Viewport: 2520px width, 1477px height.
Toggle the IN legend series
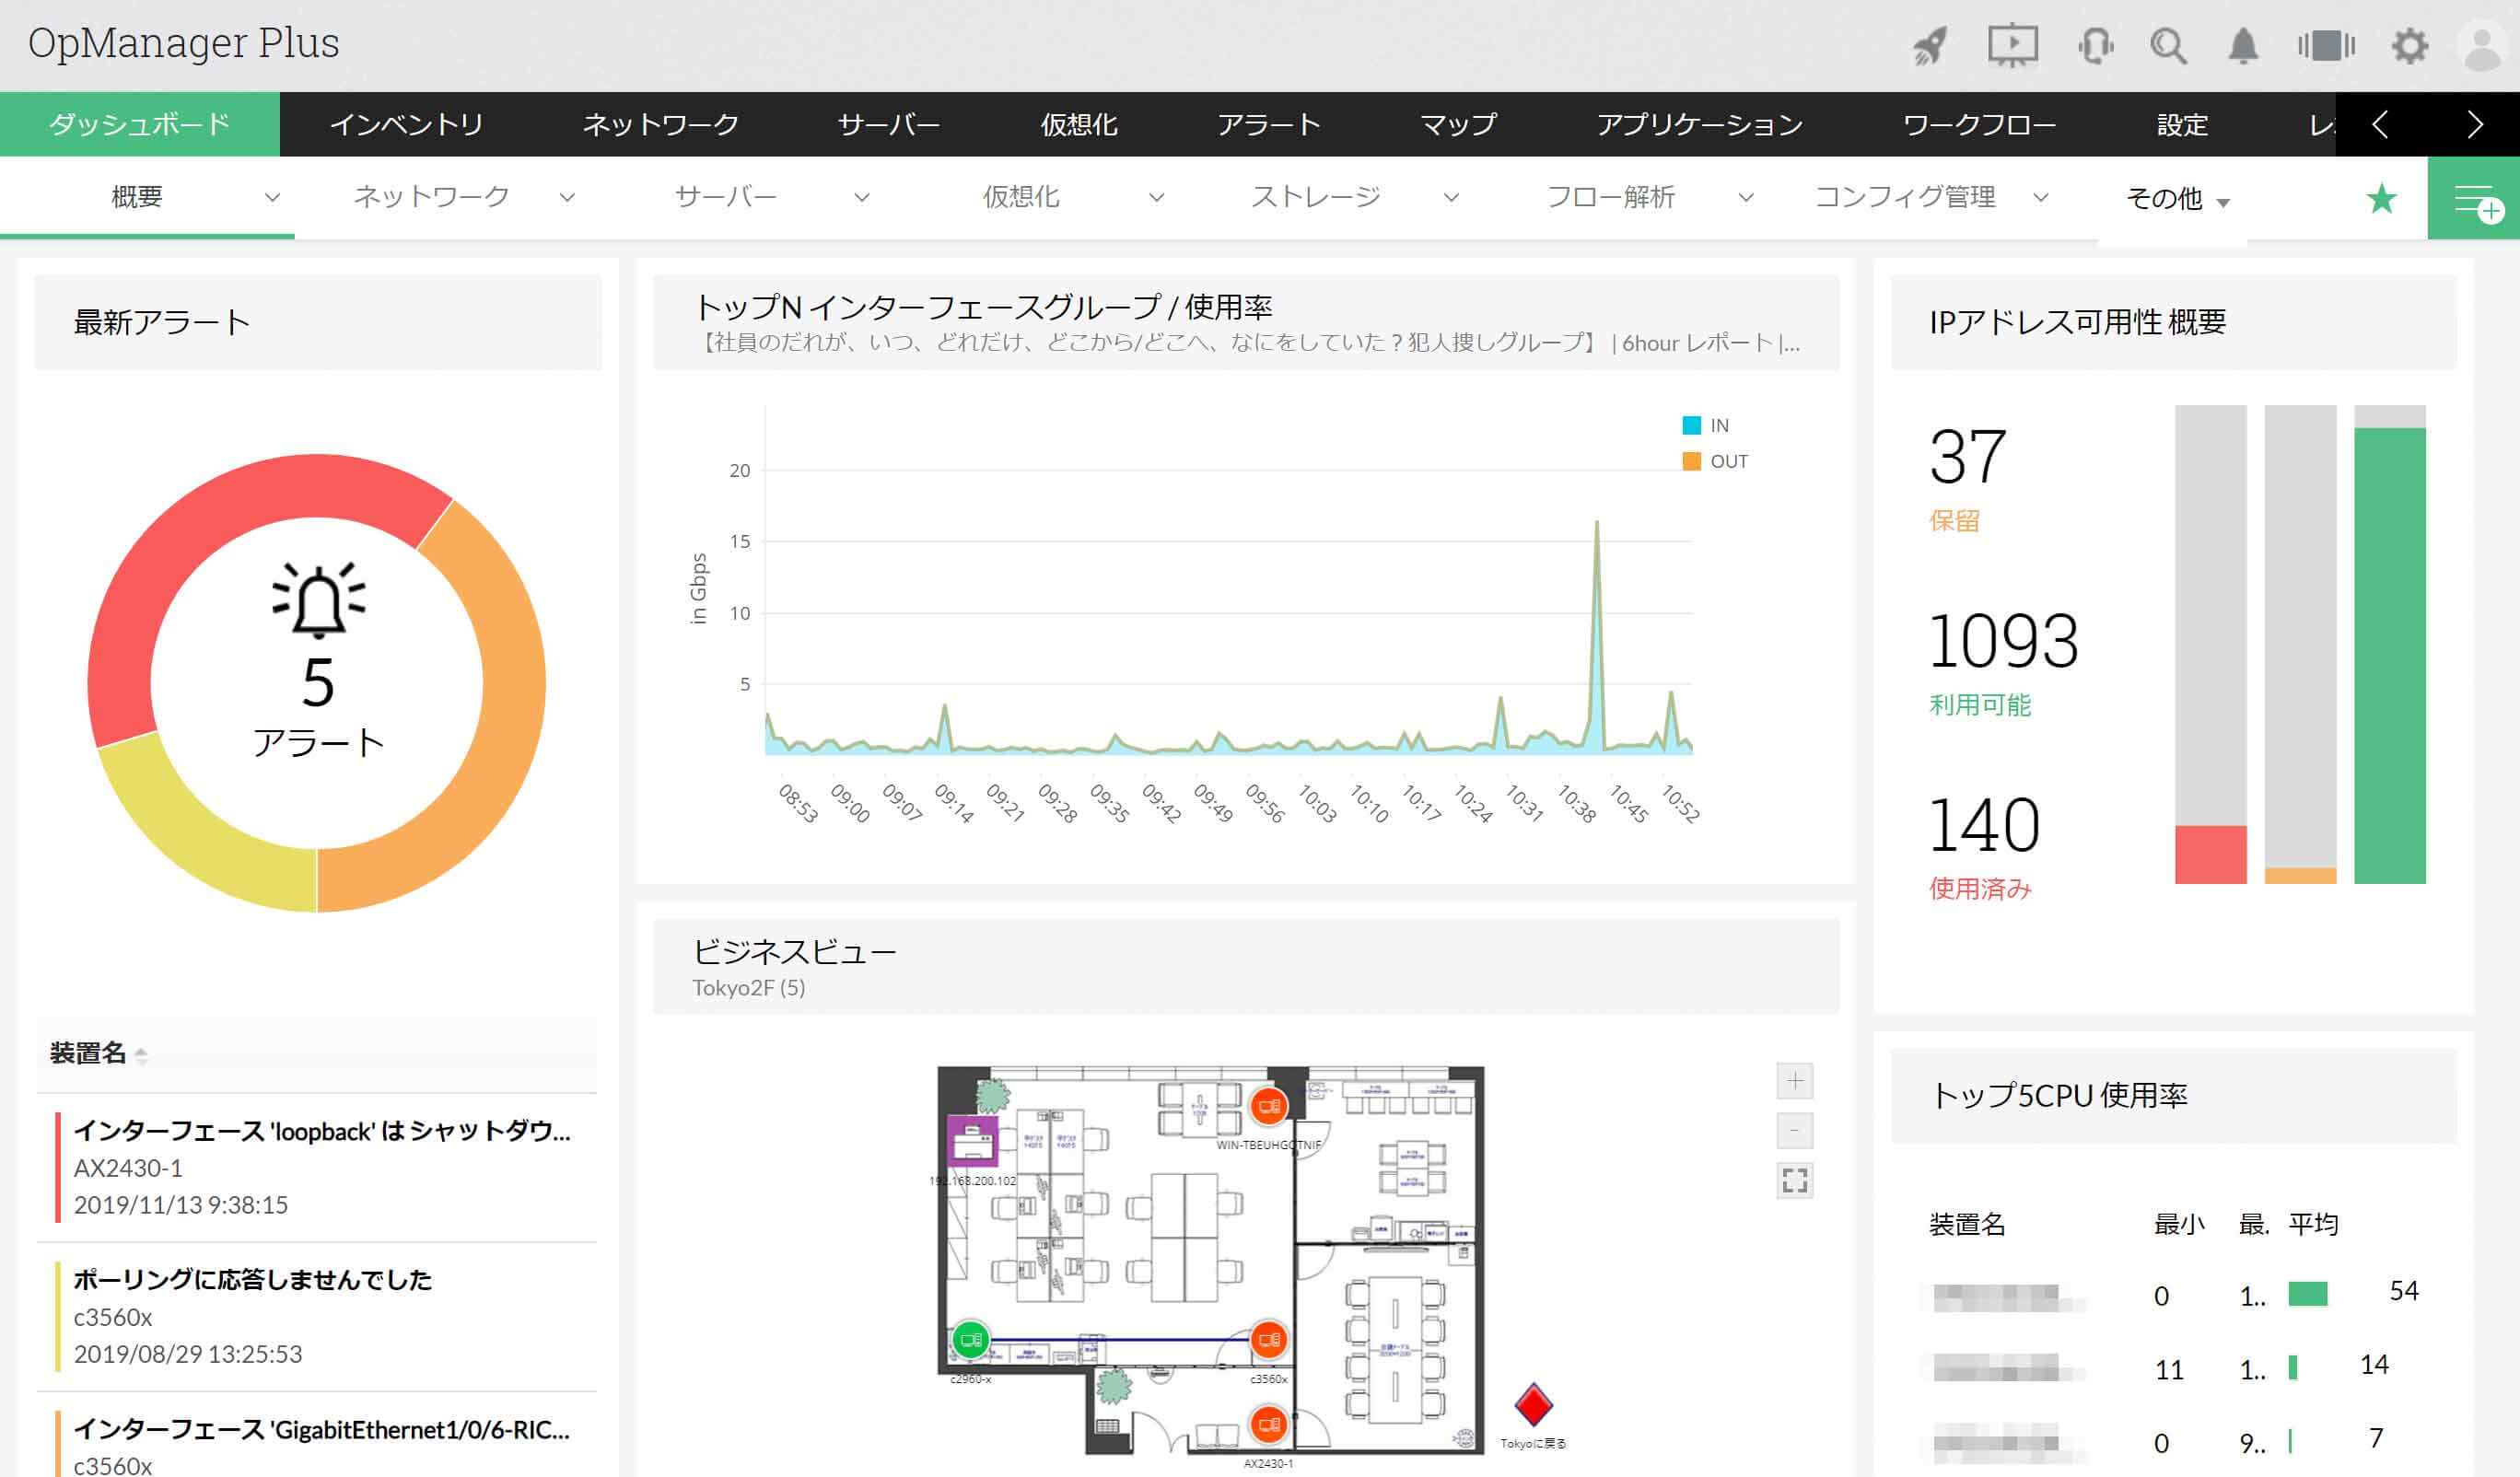coord(1706,425)
